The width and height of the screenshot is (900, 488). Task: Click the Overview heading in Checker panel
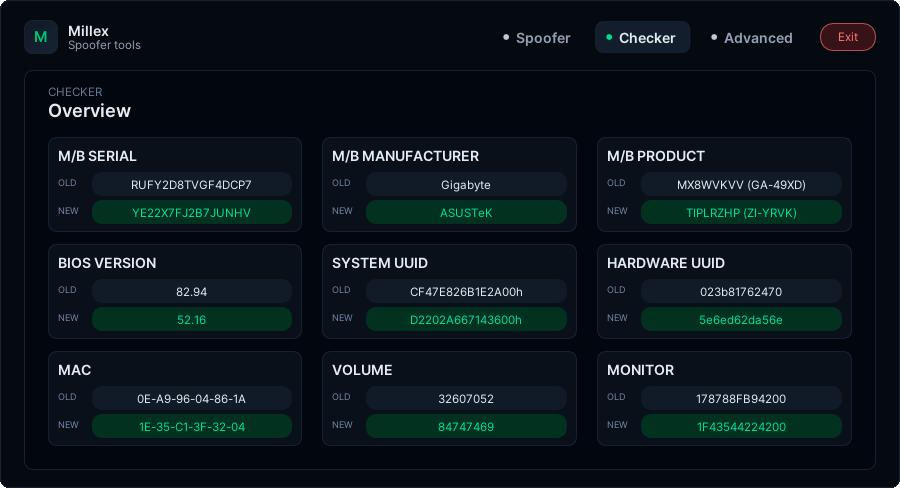[x=90, y=111]
